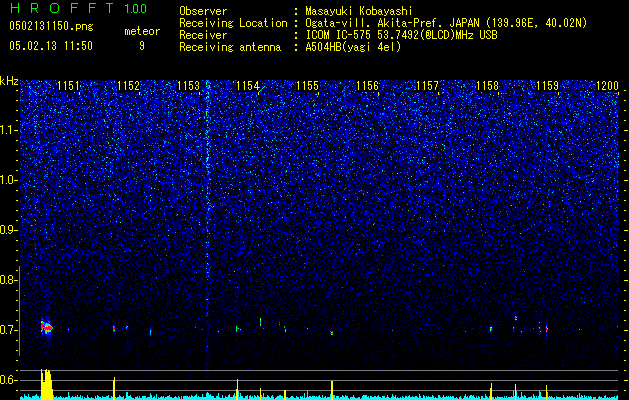Viewport: 629px width, 400px height.
Task: Click time marker 1158
Action: 487,85
